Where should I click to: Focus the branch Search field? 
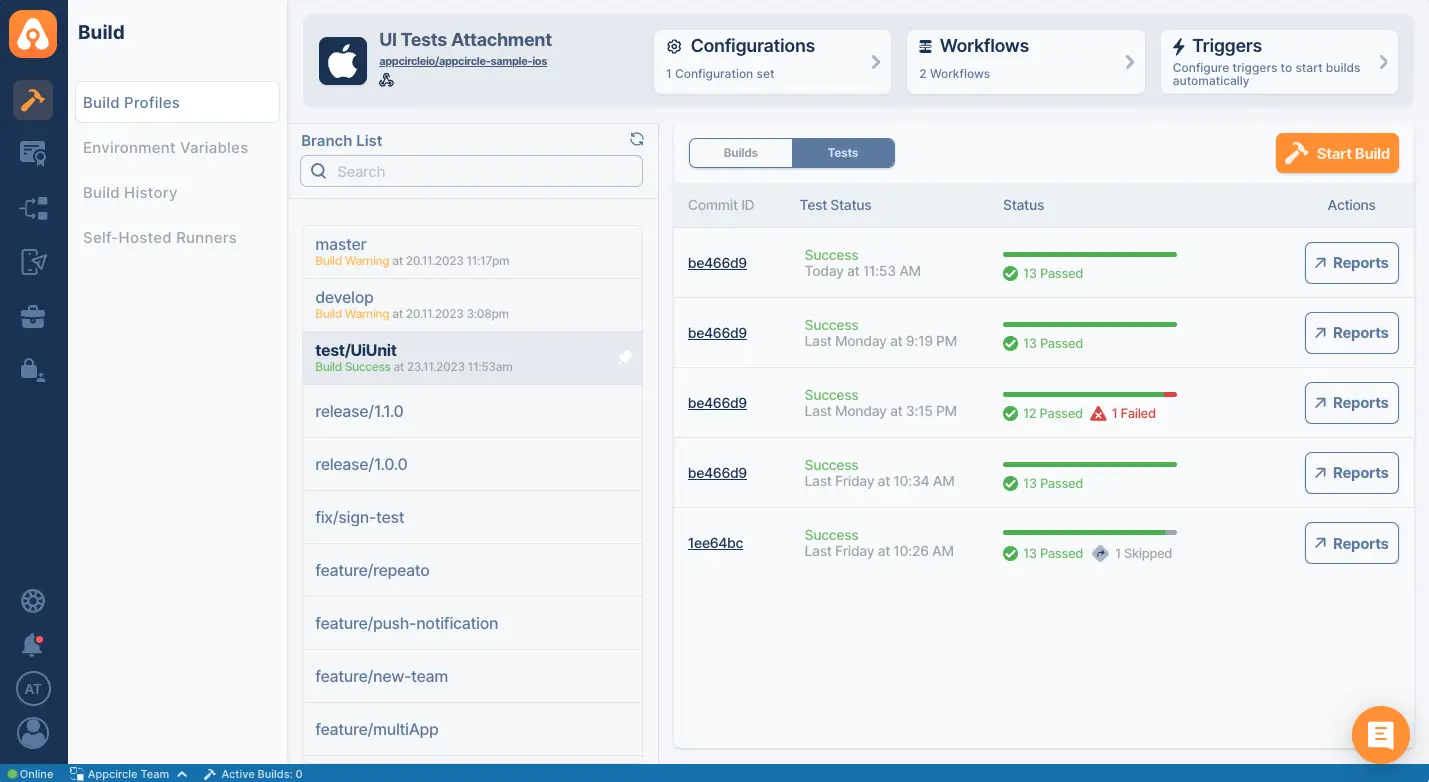471,171
